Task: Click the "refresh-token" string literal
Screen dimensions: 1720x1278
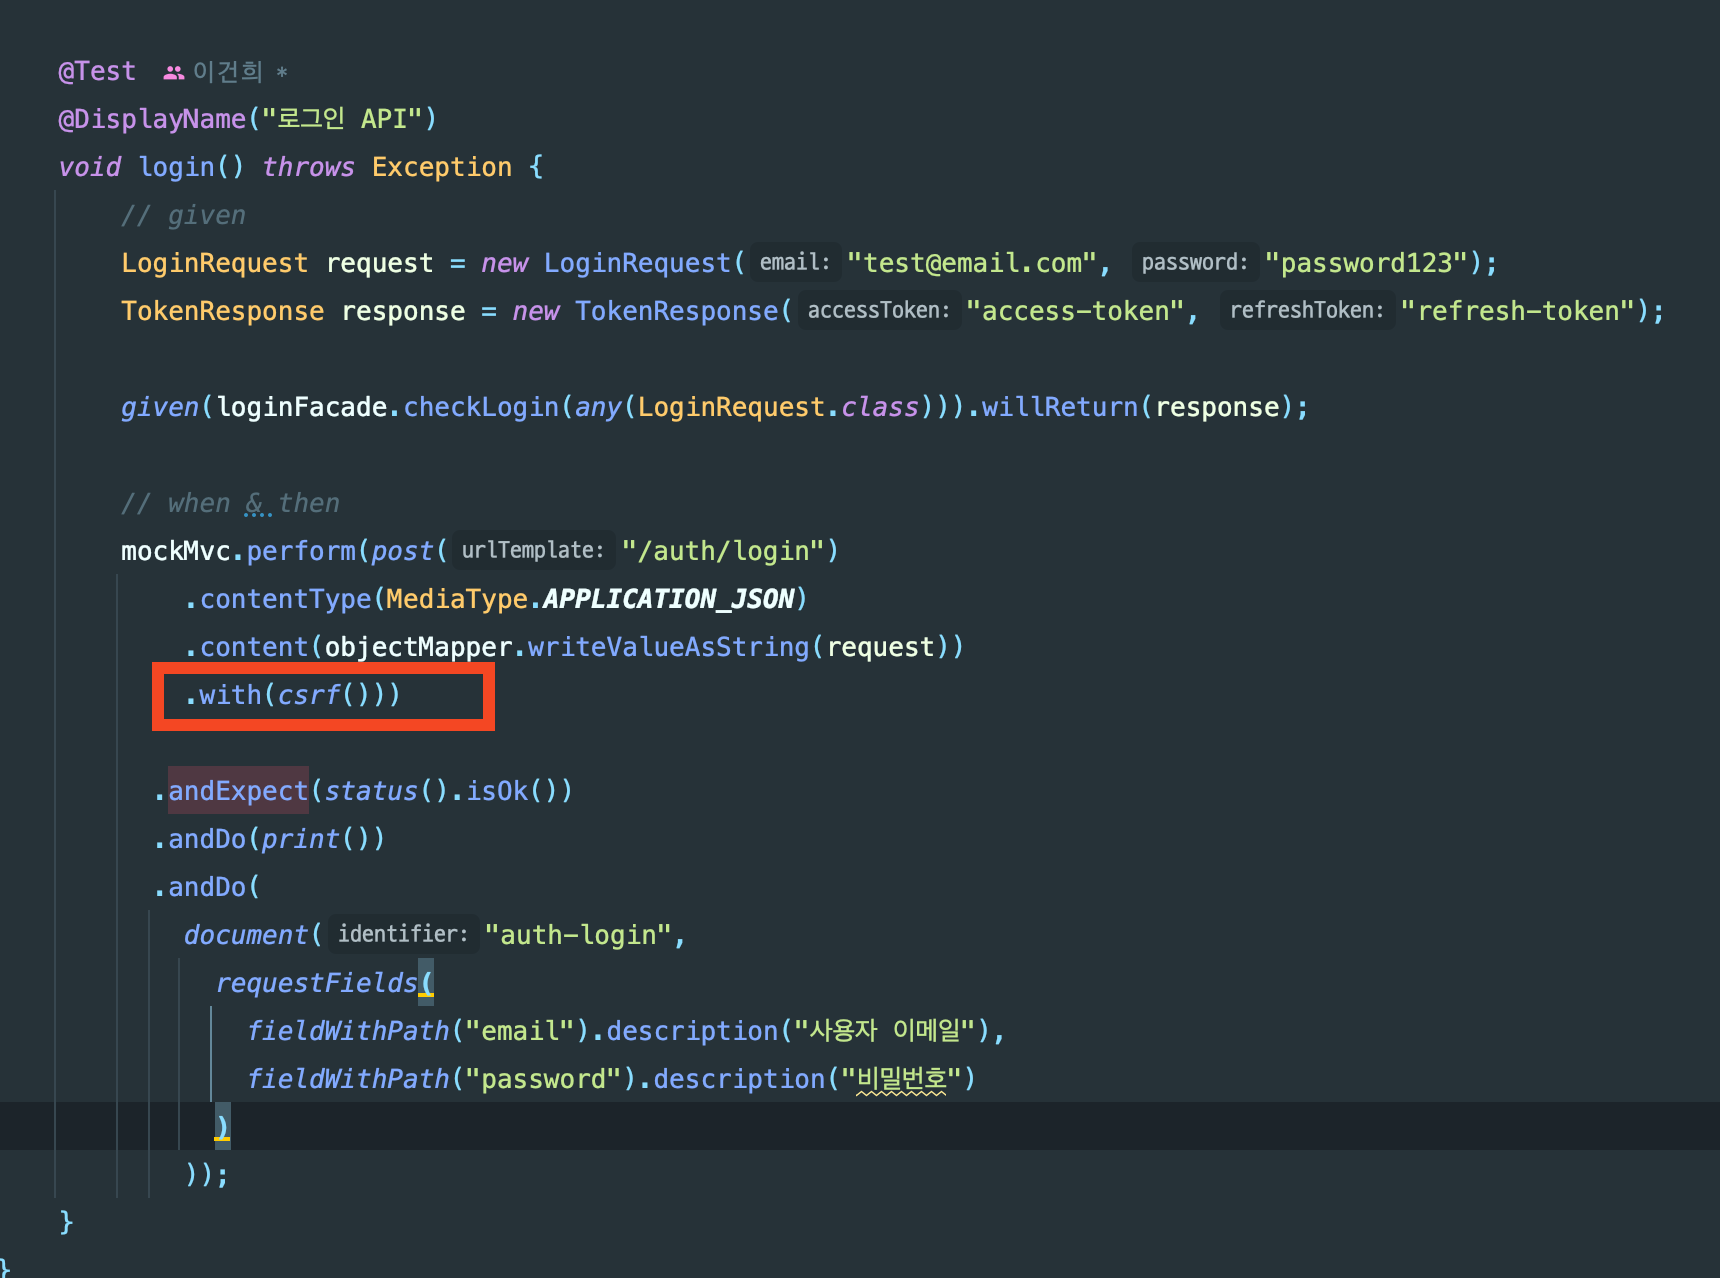Action: [x=1518, y=311]
